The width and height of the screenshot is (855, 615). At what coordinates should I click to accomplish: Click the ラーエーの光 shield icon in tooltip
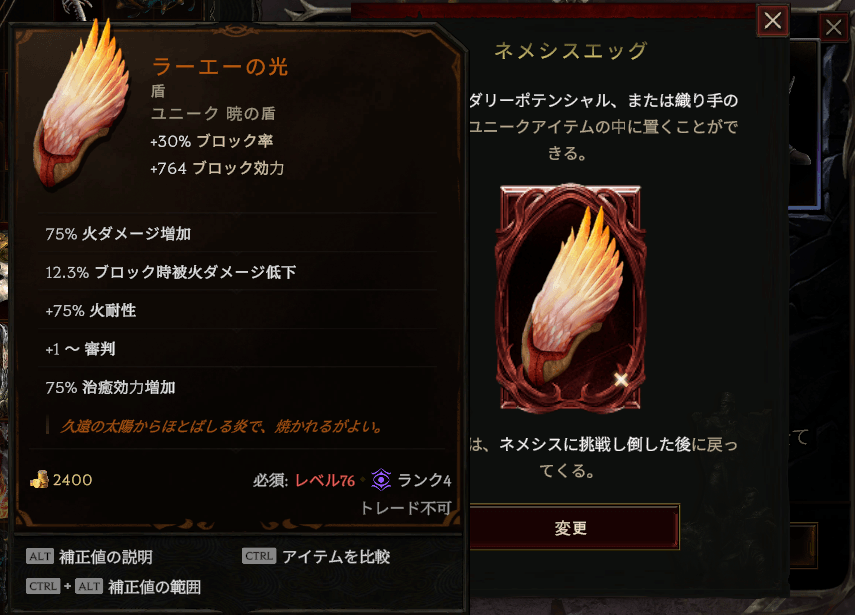[x=82, y=104]
